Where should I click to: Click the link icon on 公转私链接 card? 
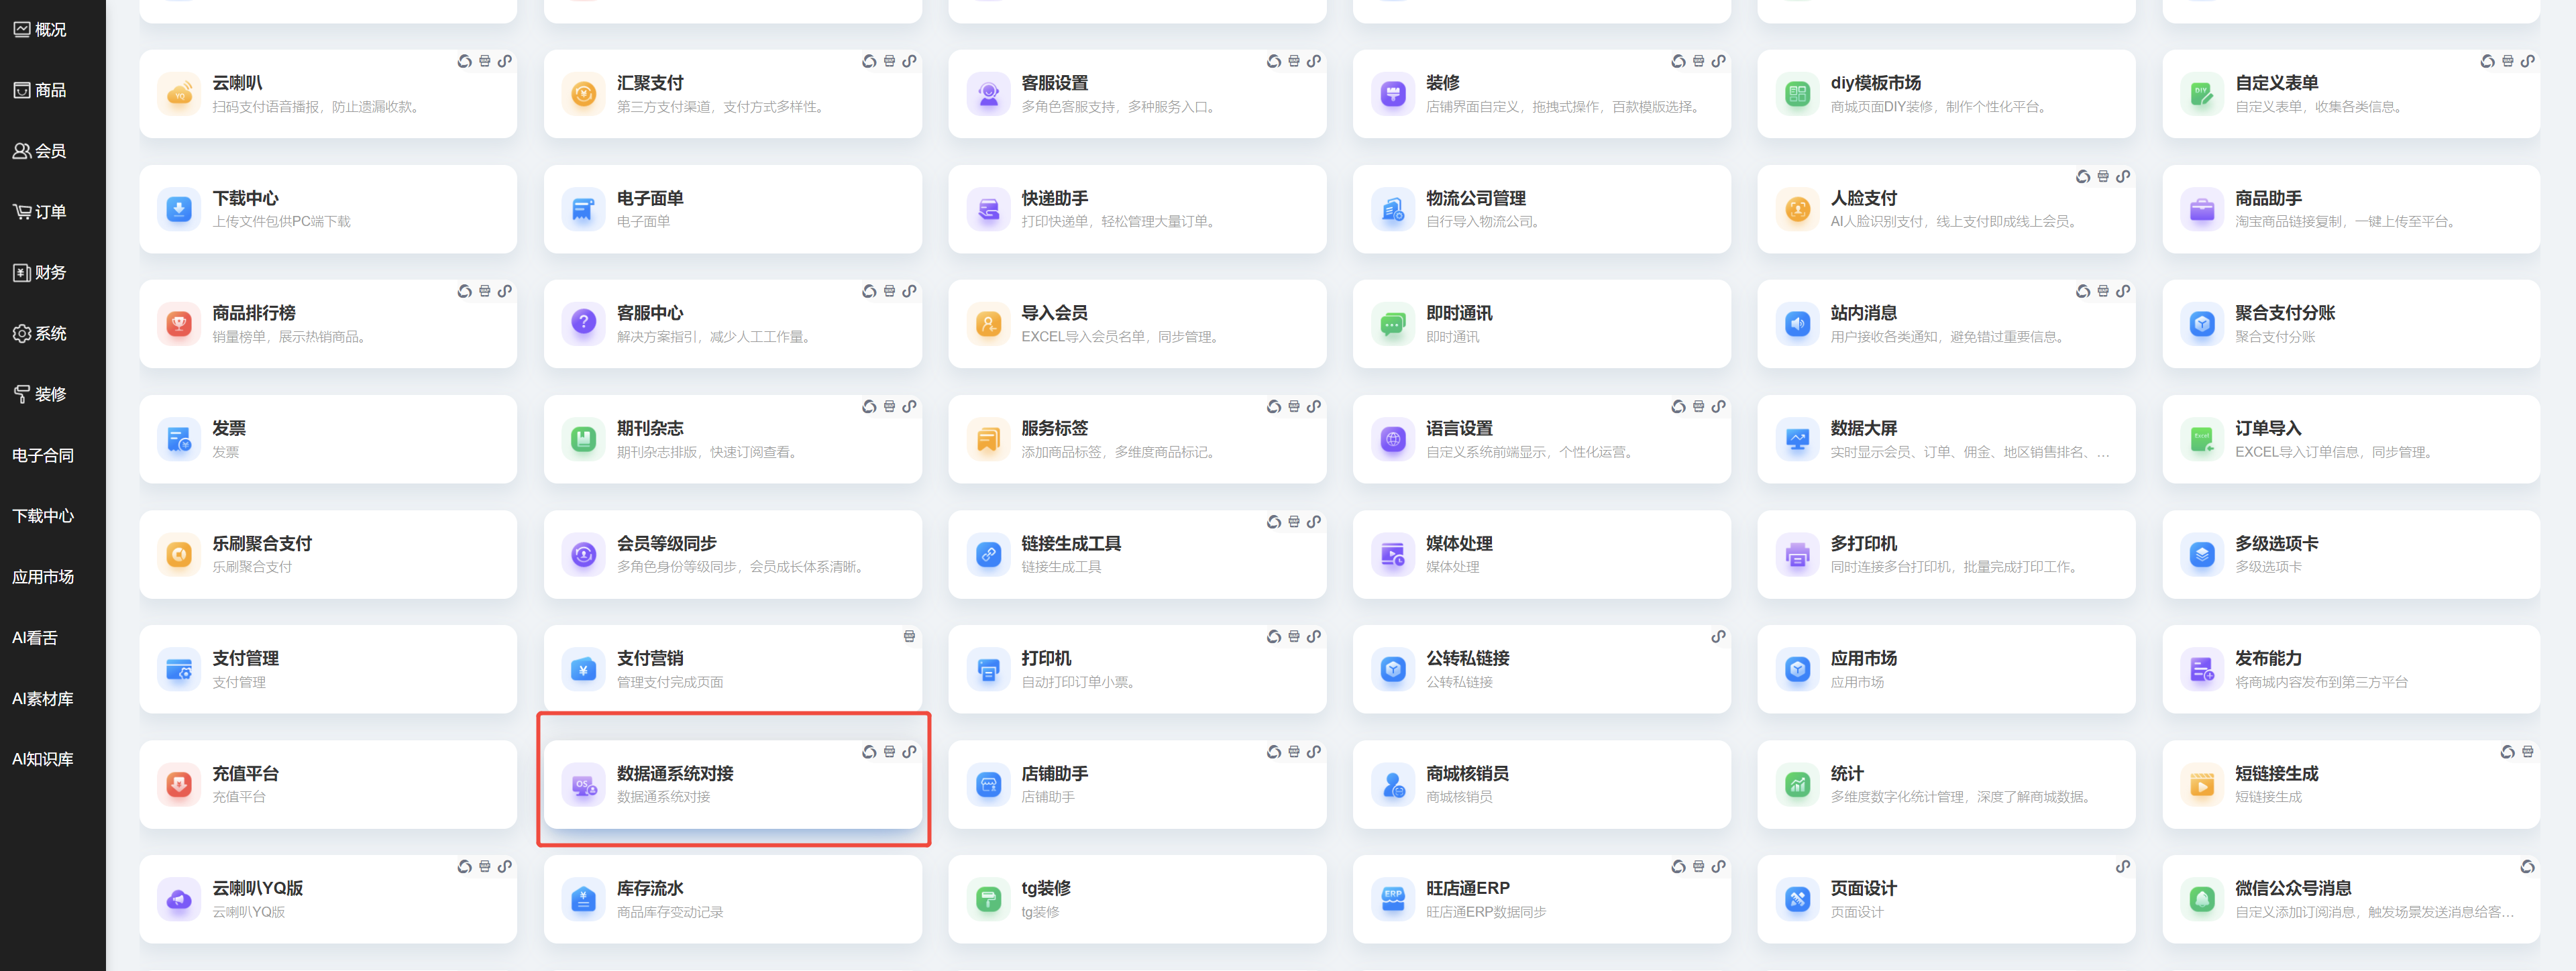coord(1717,636)
